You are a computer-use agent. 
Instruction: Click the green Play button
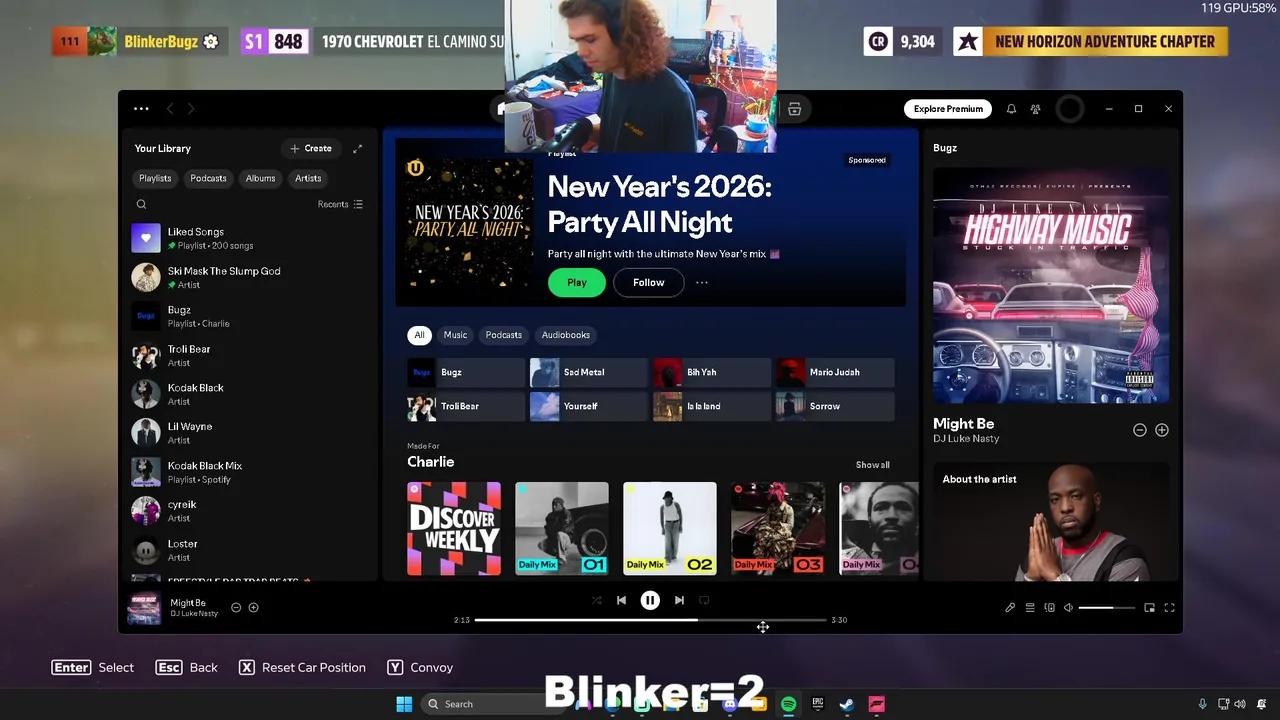[577, 282]
